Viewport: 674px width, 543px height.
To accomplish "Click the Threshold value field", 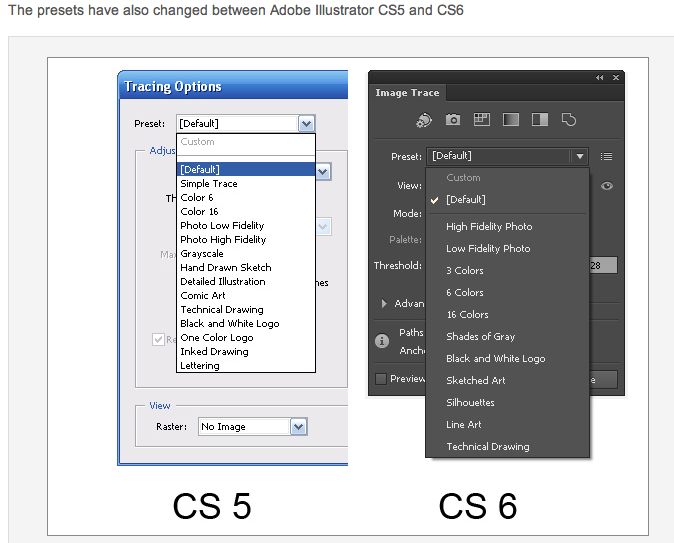I will pos(603,265).
